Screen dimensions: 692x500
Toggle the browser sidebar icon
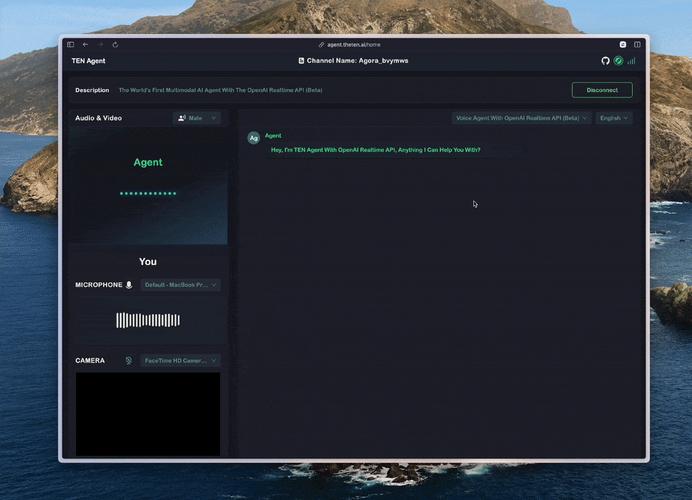(71, 45)
